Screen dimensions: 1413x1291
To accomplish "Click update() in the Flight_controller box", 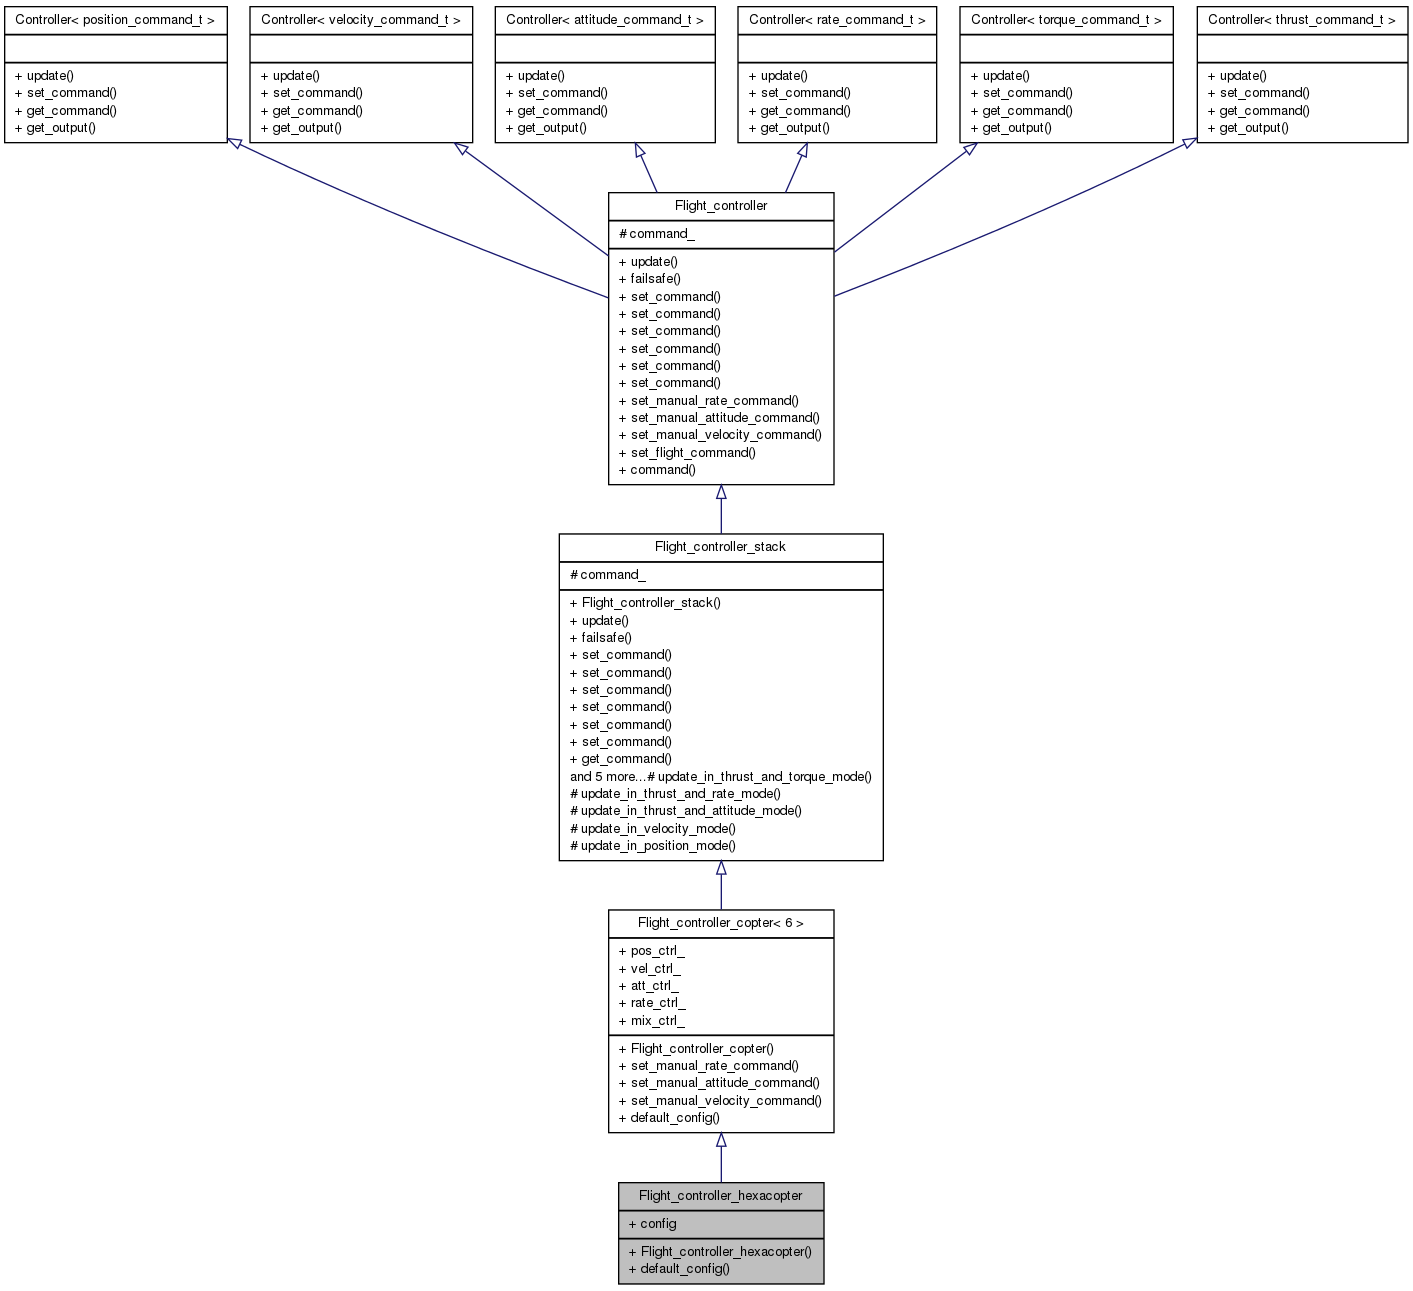I will (x=648, y=262).
